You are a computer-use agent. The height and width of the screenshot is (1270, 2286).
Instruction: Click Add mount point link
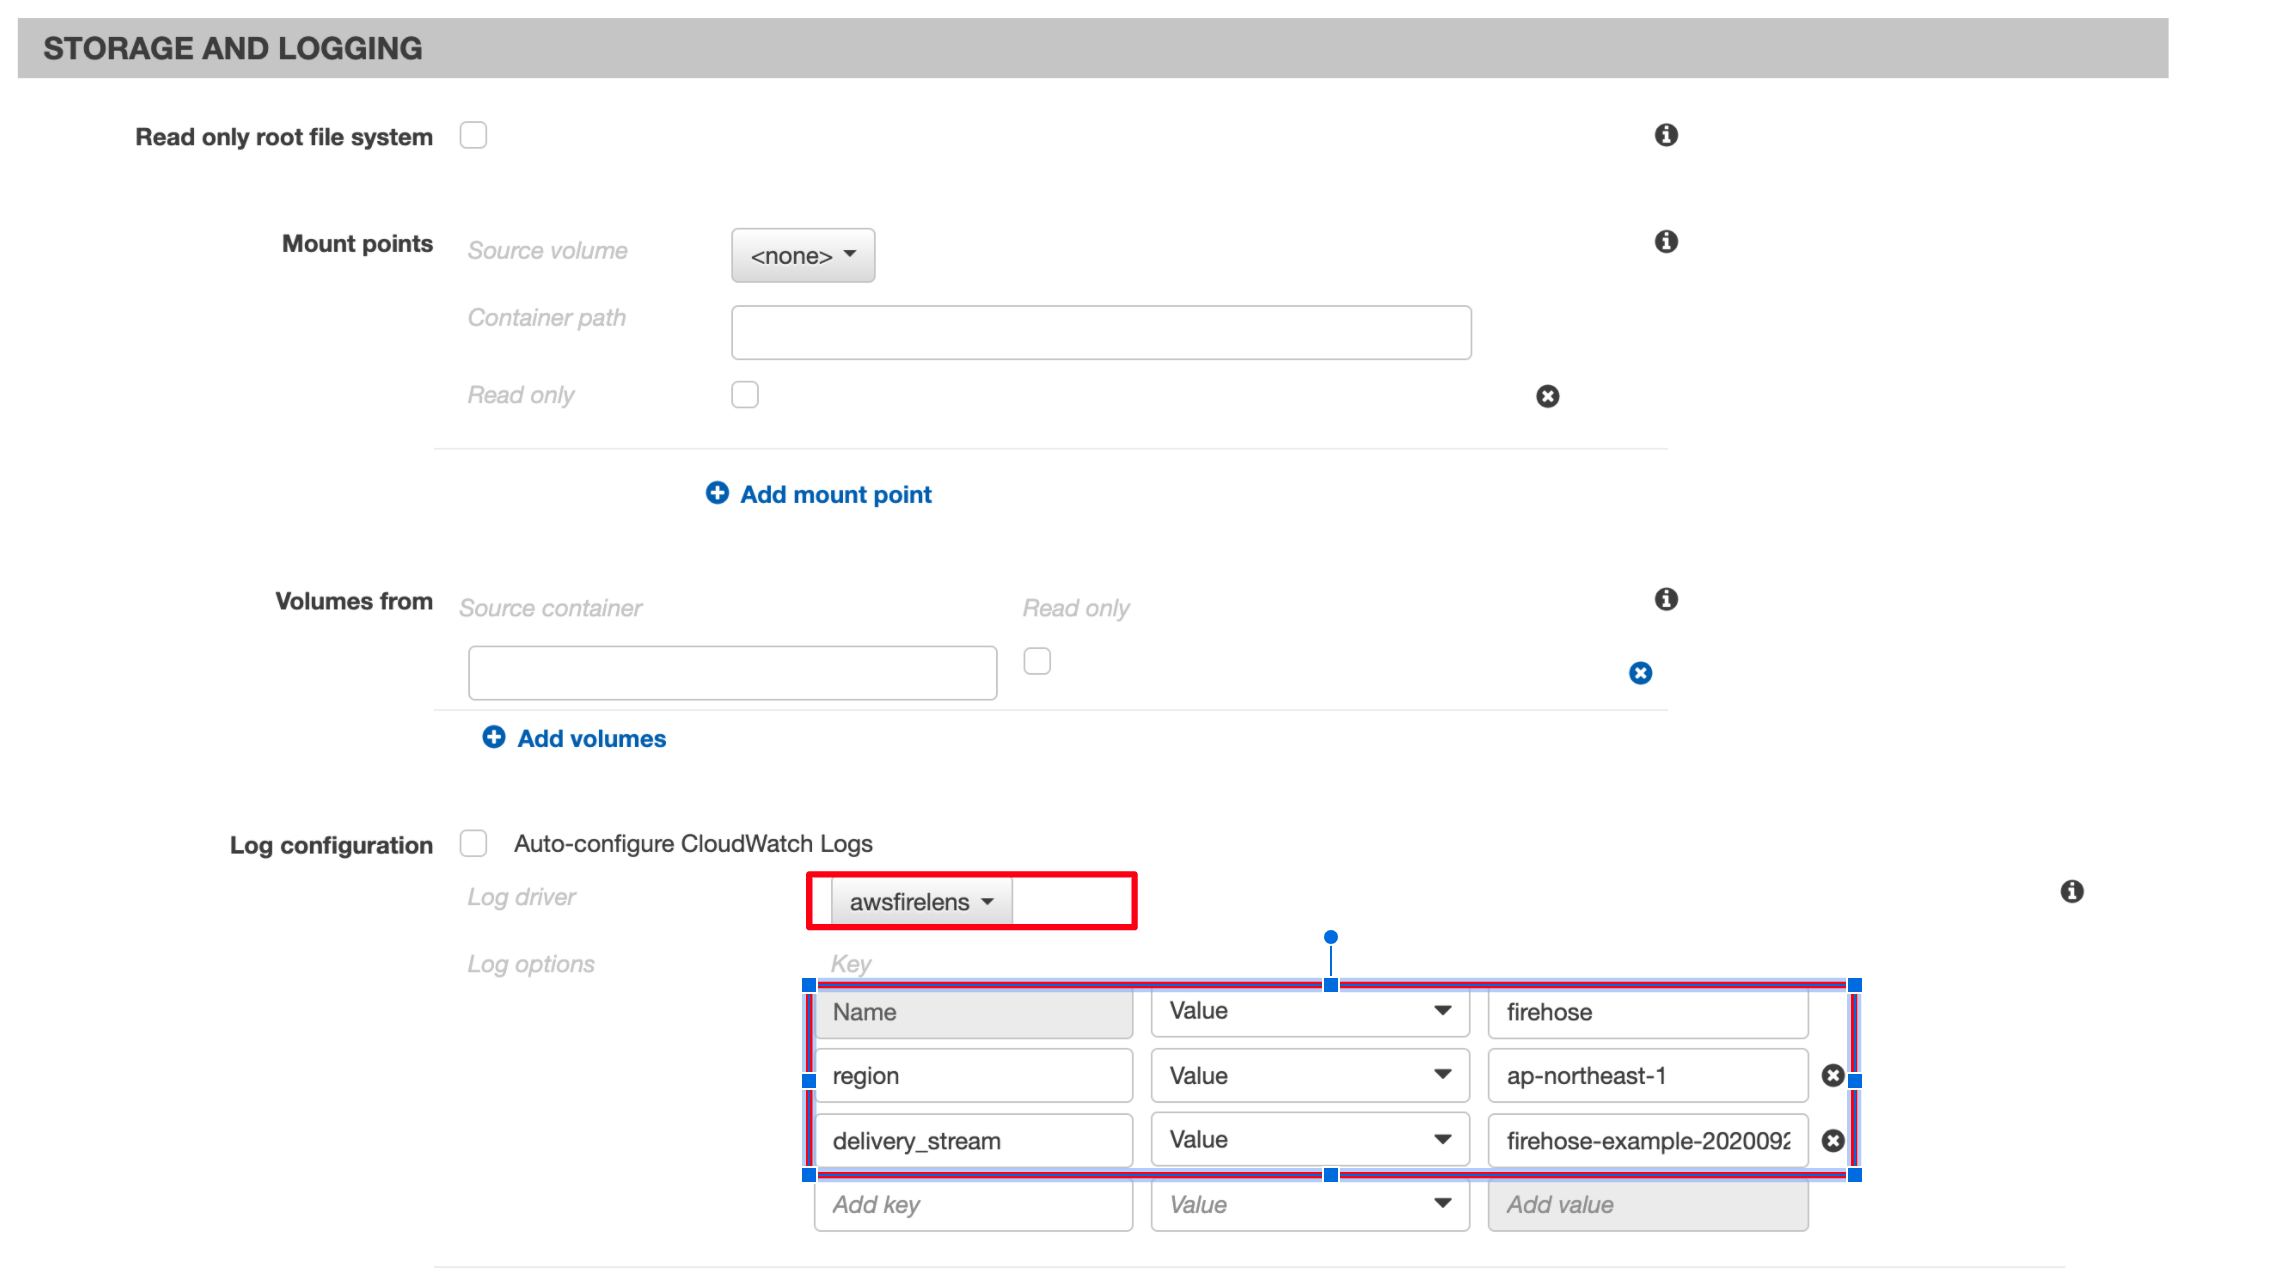point(834,495)
